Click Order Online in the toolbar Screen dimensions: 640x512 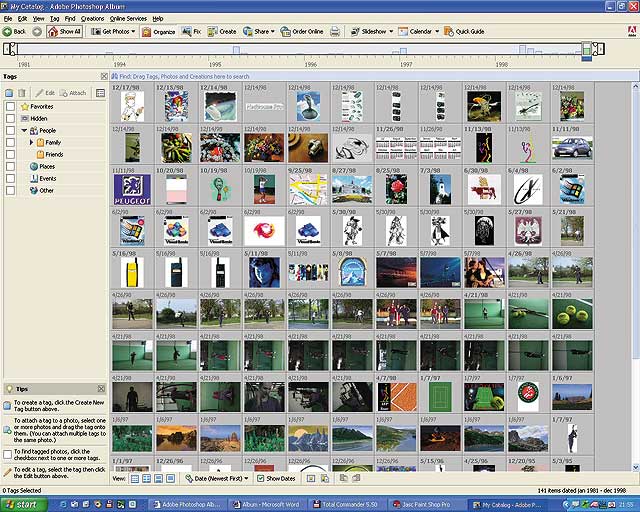tap(302, 31)
